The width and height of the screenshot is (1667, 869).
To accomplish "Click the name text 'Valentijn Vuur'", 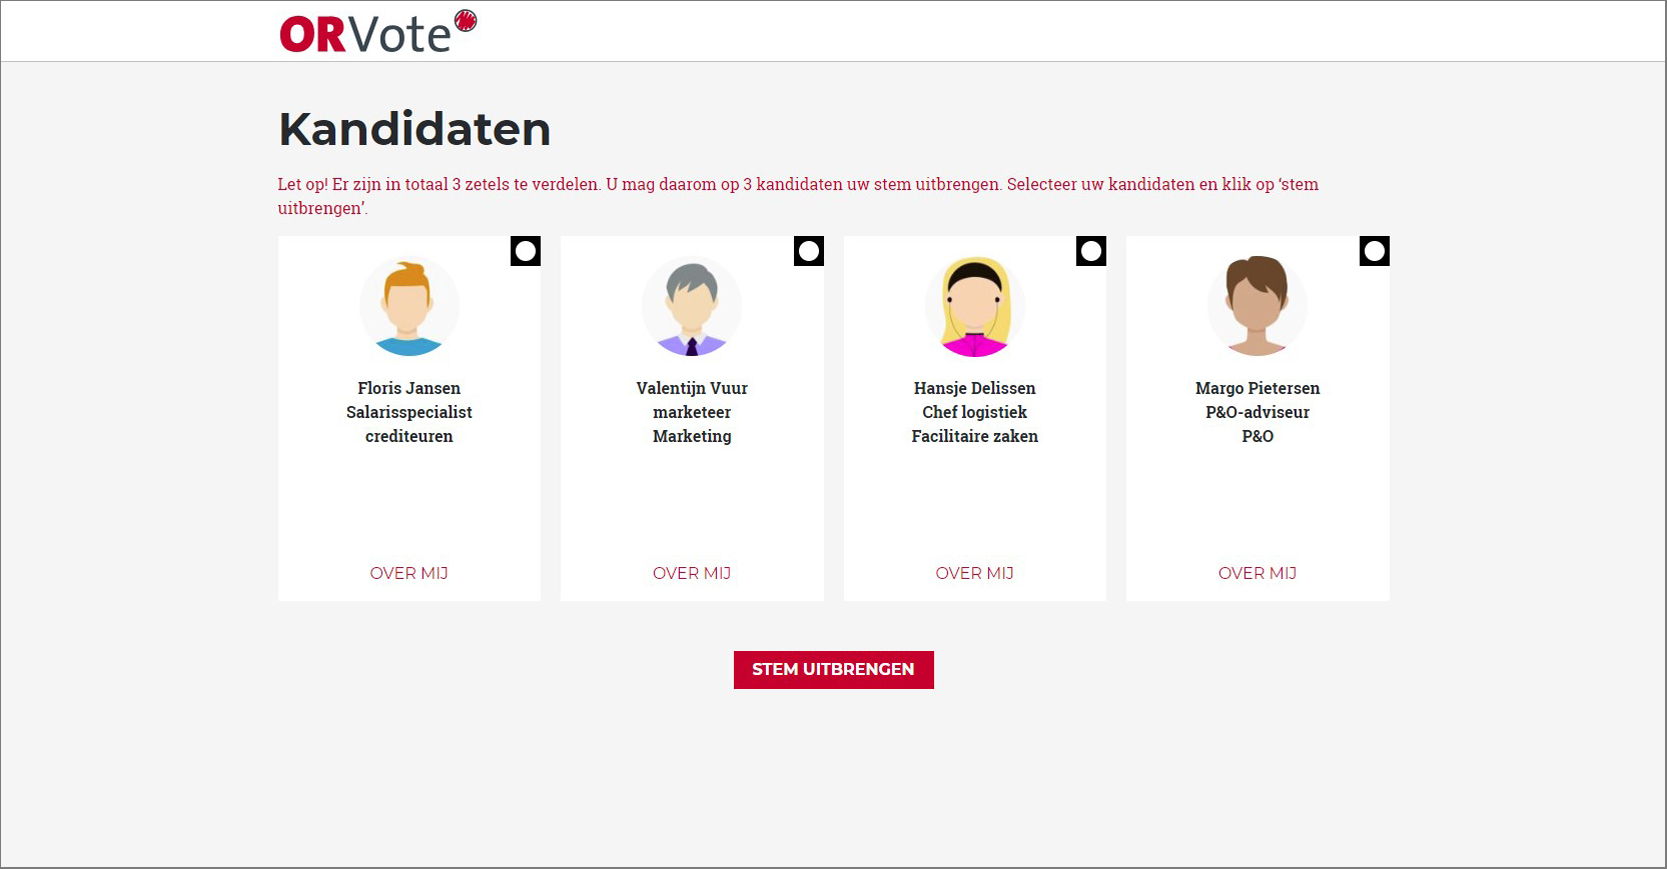I will click(692, 388).
